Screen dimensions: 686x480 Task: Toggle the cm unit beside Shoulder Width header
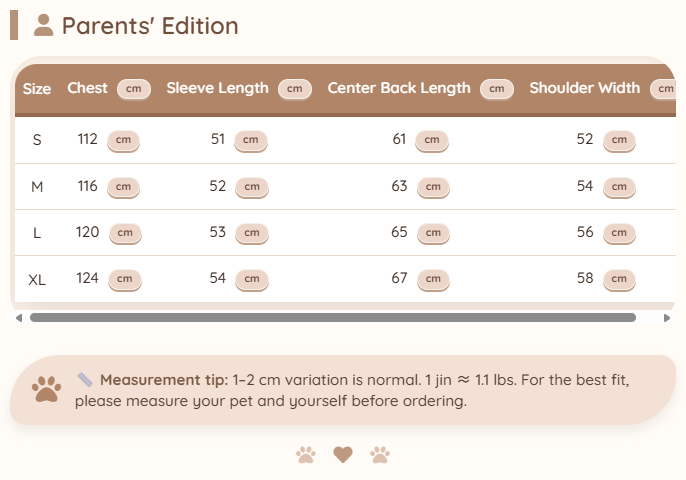pyautogui.click(x=664, y=89)
